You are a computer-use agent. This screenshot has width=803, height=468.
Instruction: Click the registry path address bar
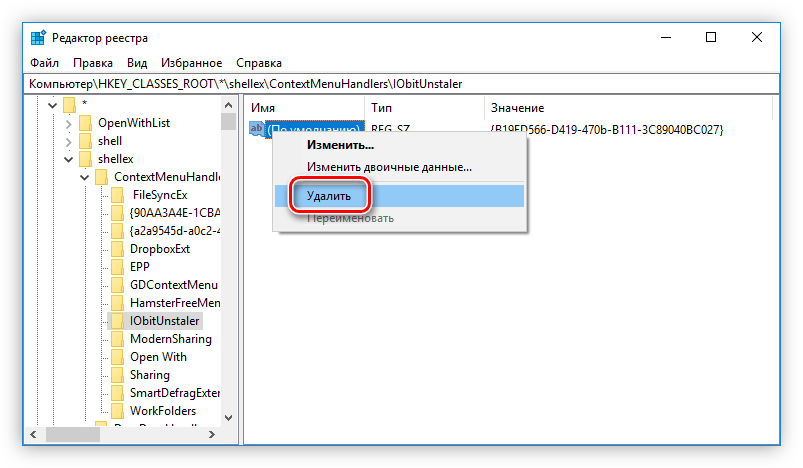(x=400, y=84)
